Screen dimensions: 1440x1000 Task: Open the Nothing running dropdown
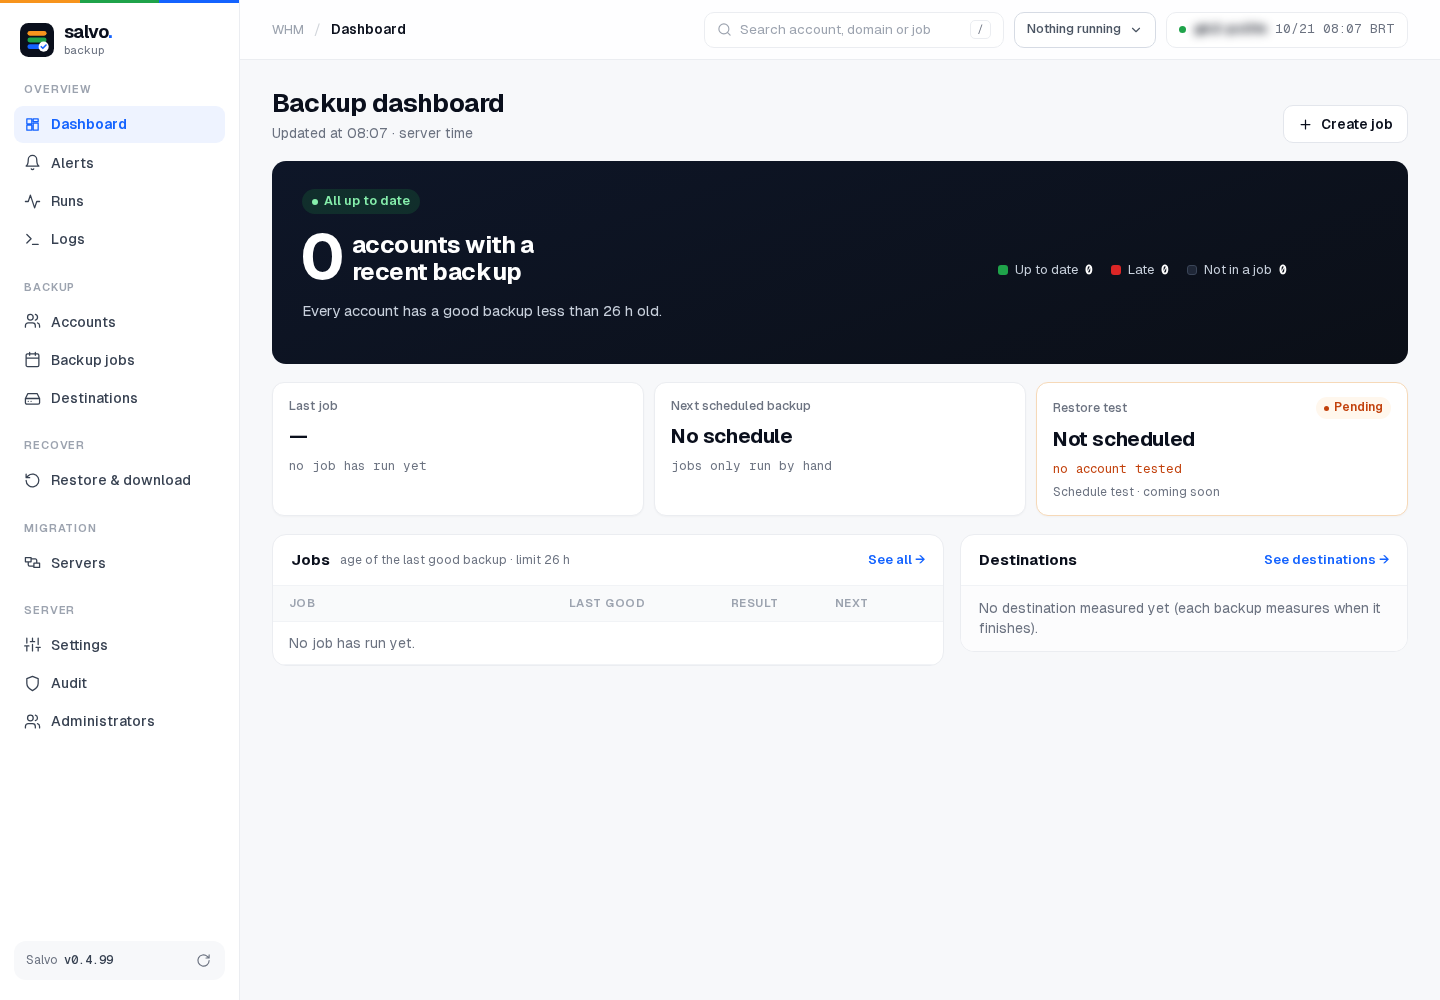(x=1084, y=30)
